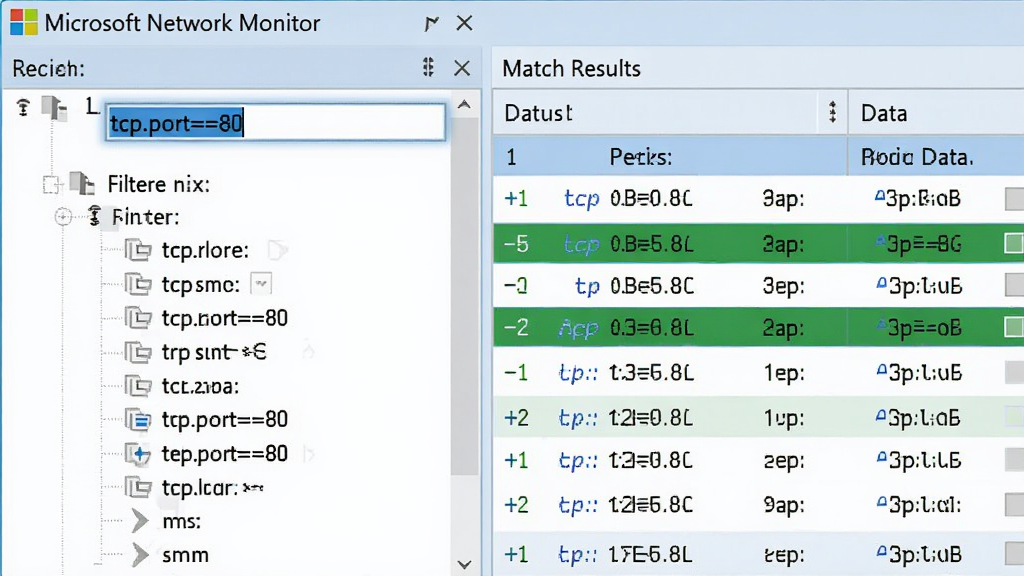
Task: Expand the smm node chevron
Action: pos(140,555)
